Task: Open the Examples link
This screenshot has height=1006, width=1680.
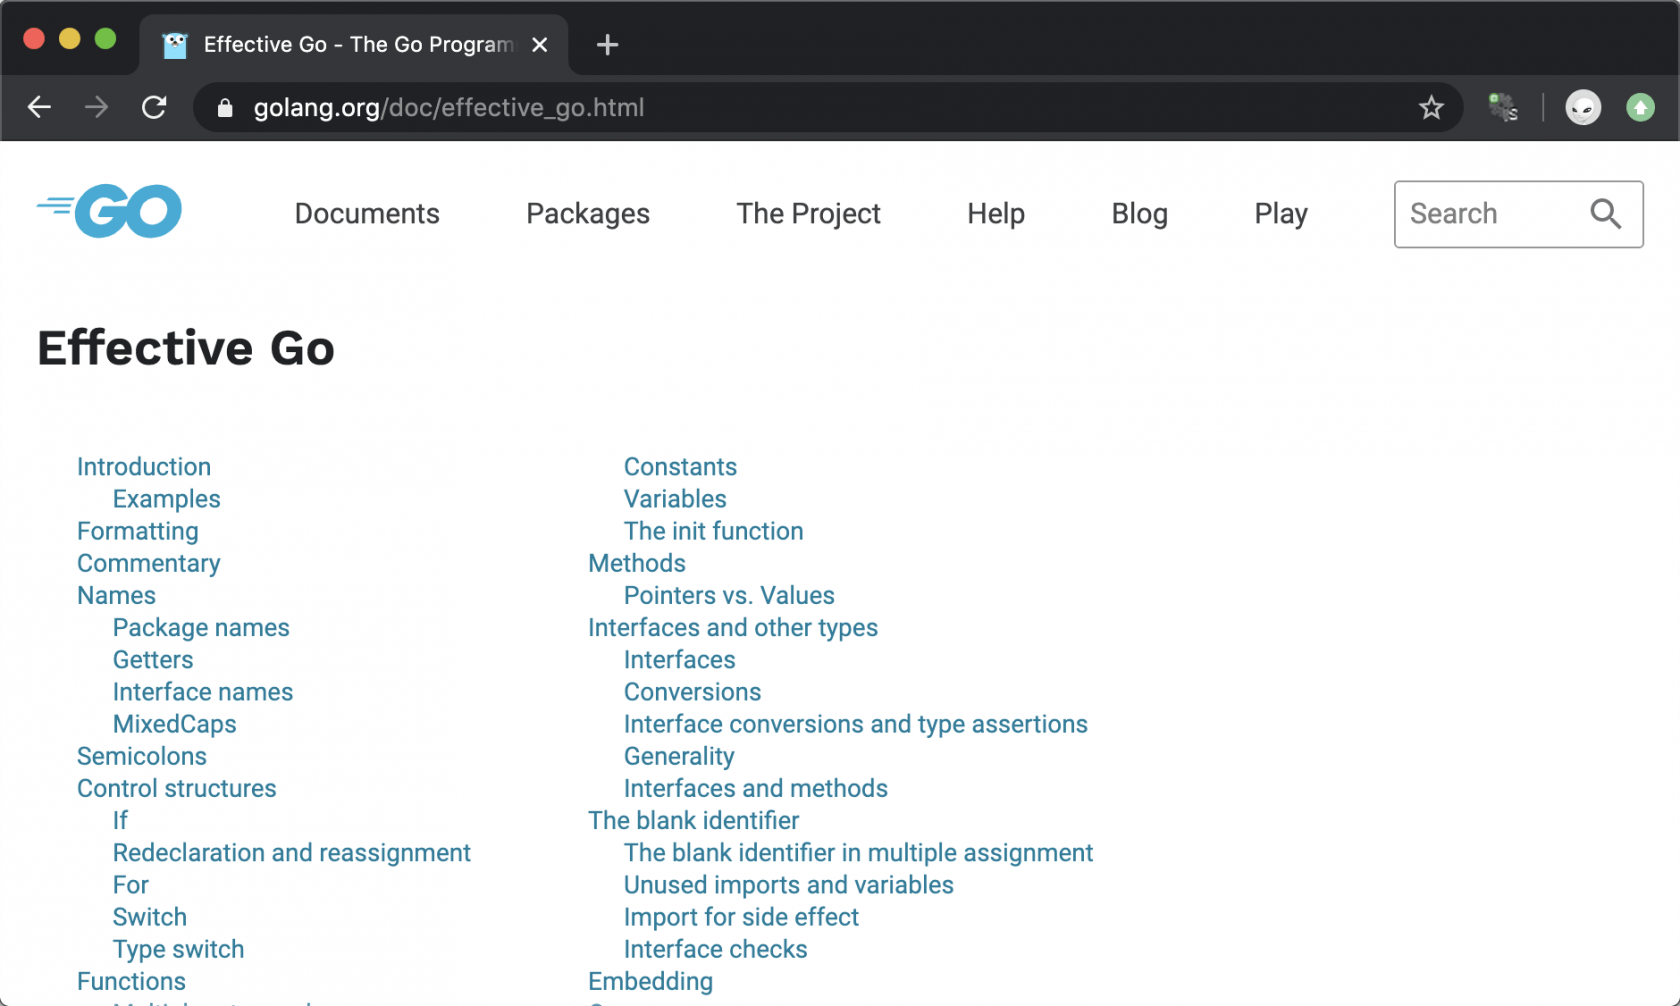Action: pyautogui.click(x=166, y=499)
